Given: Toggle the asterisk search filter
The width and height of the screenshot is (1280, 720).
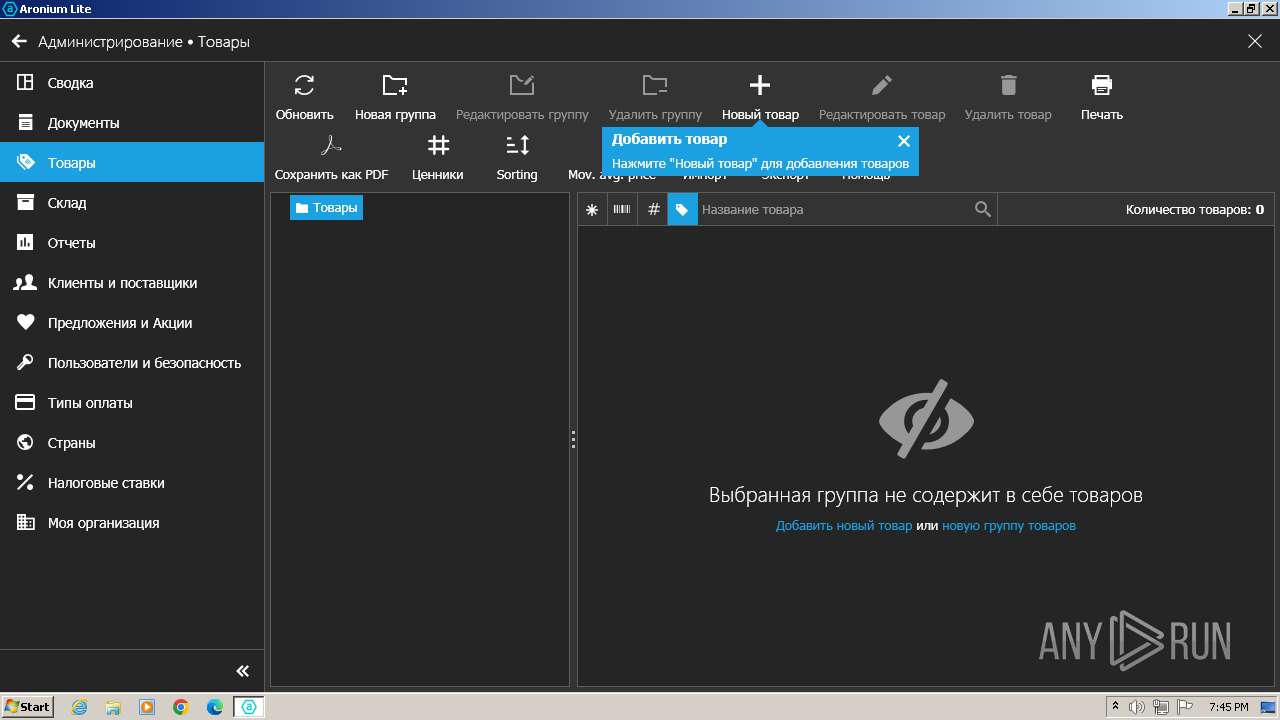Looking at the screenshot, I should click(592, 210).
